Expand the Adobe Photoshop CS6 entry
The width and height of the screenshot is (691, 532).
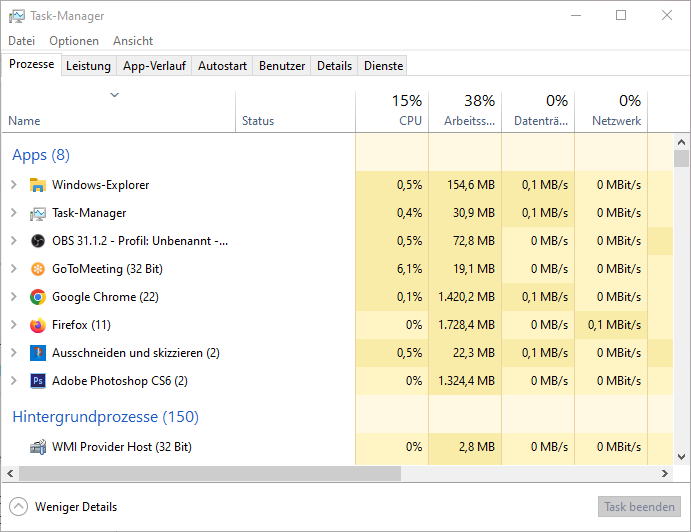[13, 381]
